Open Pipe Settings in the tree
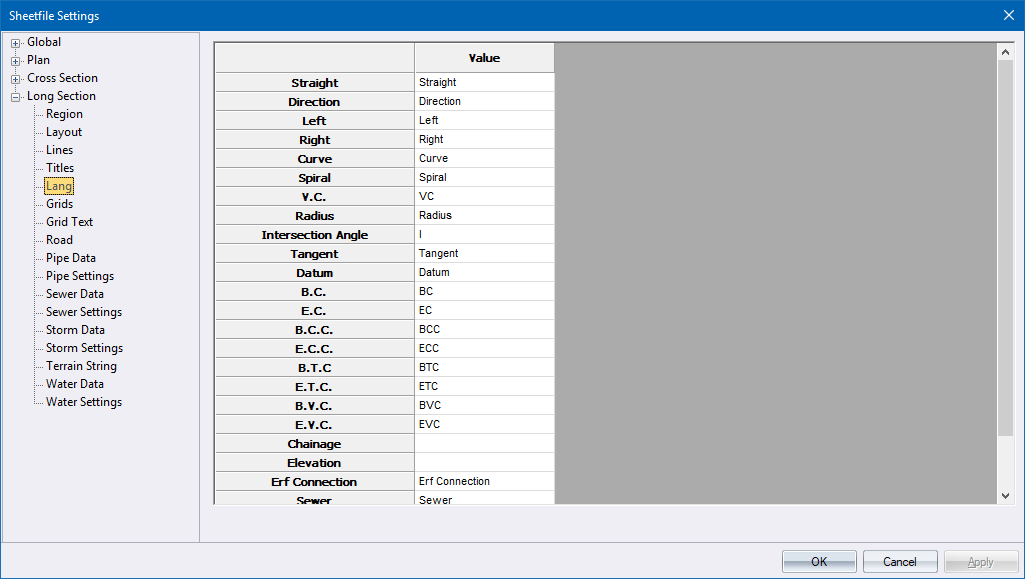This screenshot has height=579, width=1025. (80, 276)
